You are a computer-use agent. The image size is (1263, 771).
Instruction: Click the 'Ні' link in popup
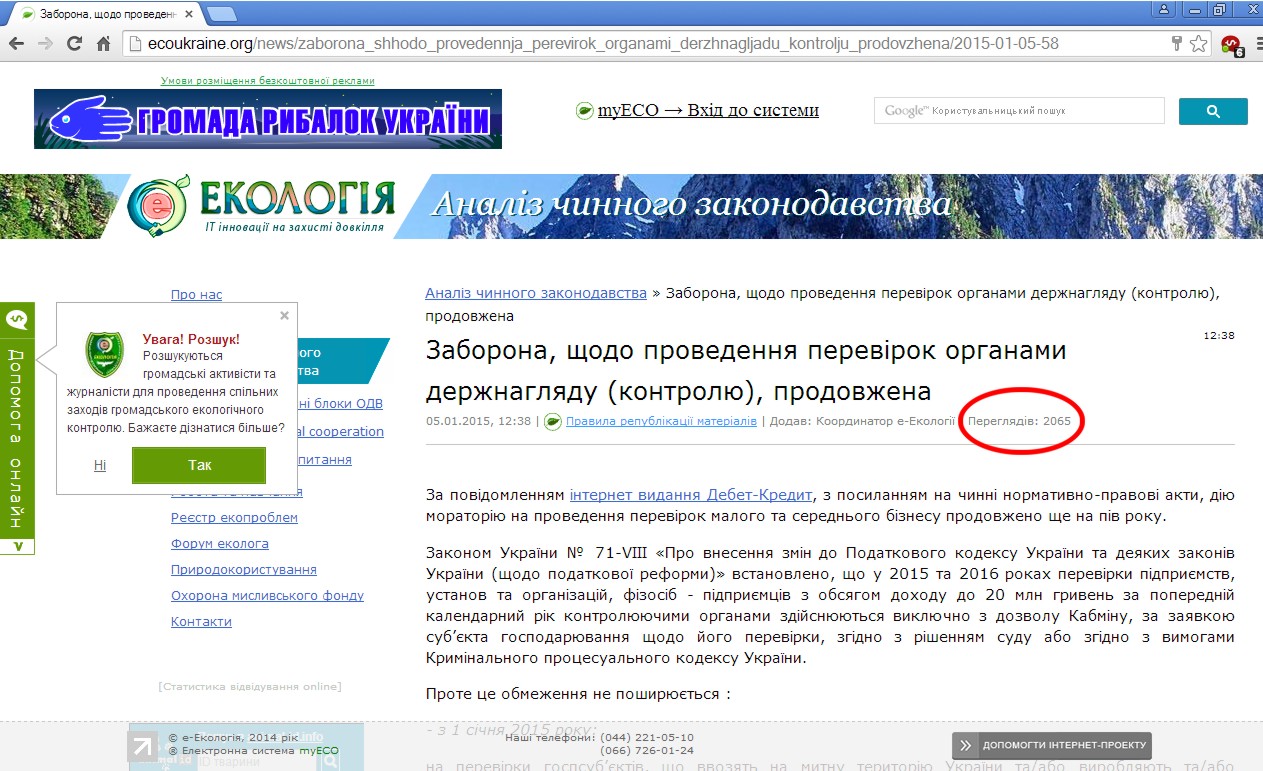tap(100, 465)
